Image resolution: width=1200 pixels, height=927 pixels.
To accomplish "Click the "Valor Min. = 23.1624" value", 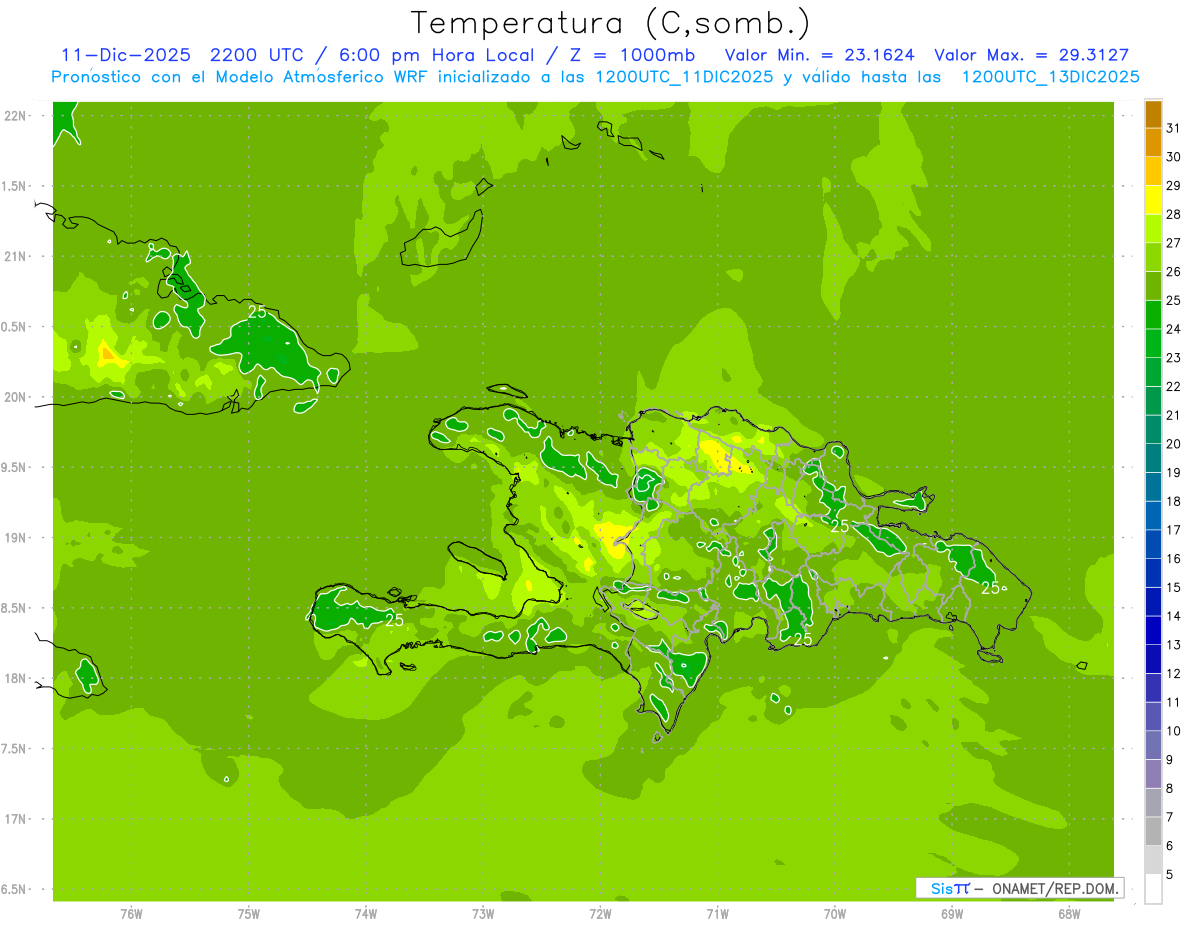I will click(820, 55).
